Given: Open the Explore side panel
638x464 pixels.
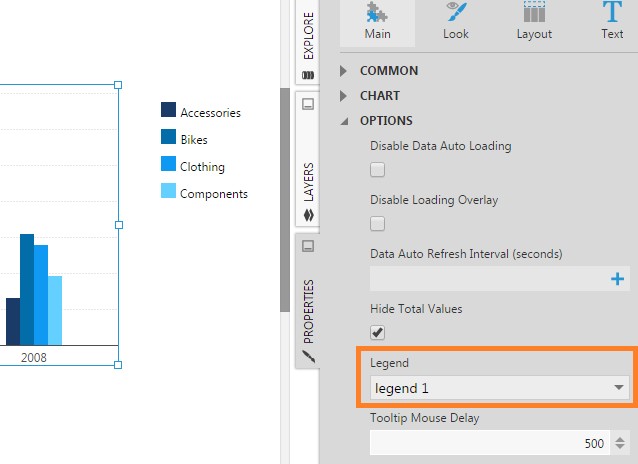Looking at the screenshot, I should click(308, 45).
